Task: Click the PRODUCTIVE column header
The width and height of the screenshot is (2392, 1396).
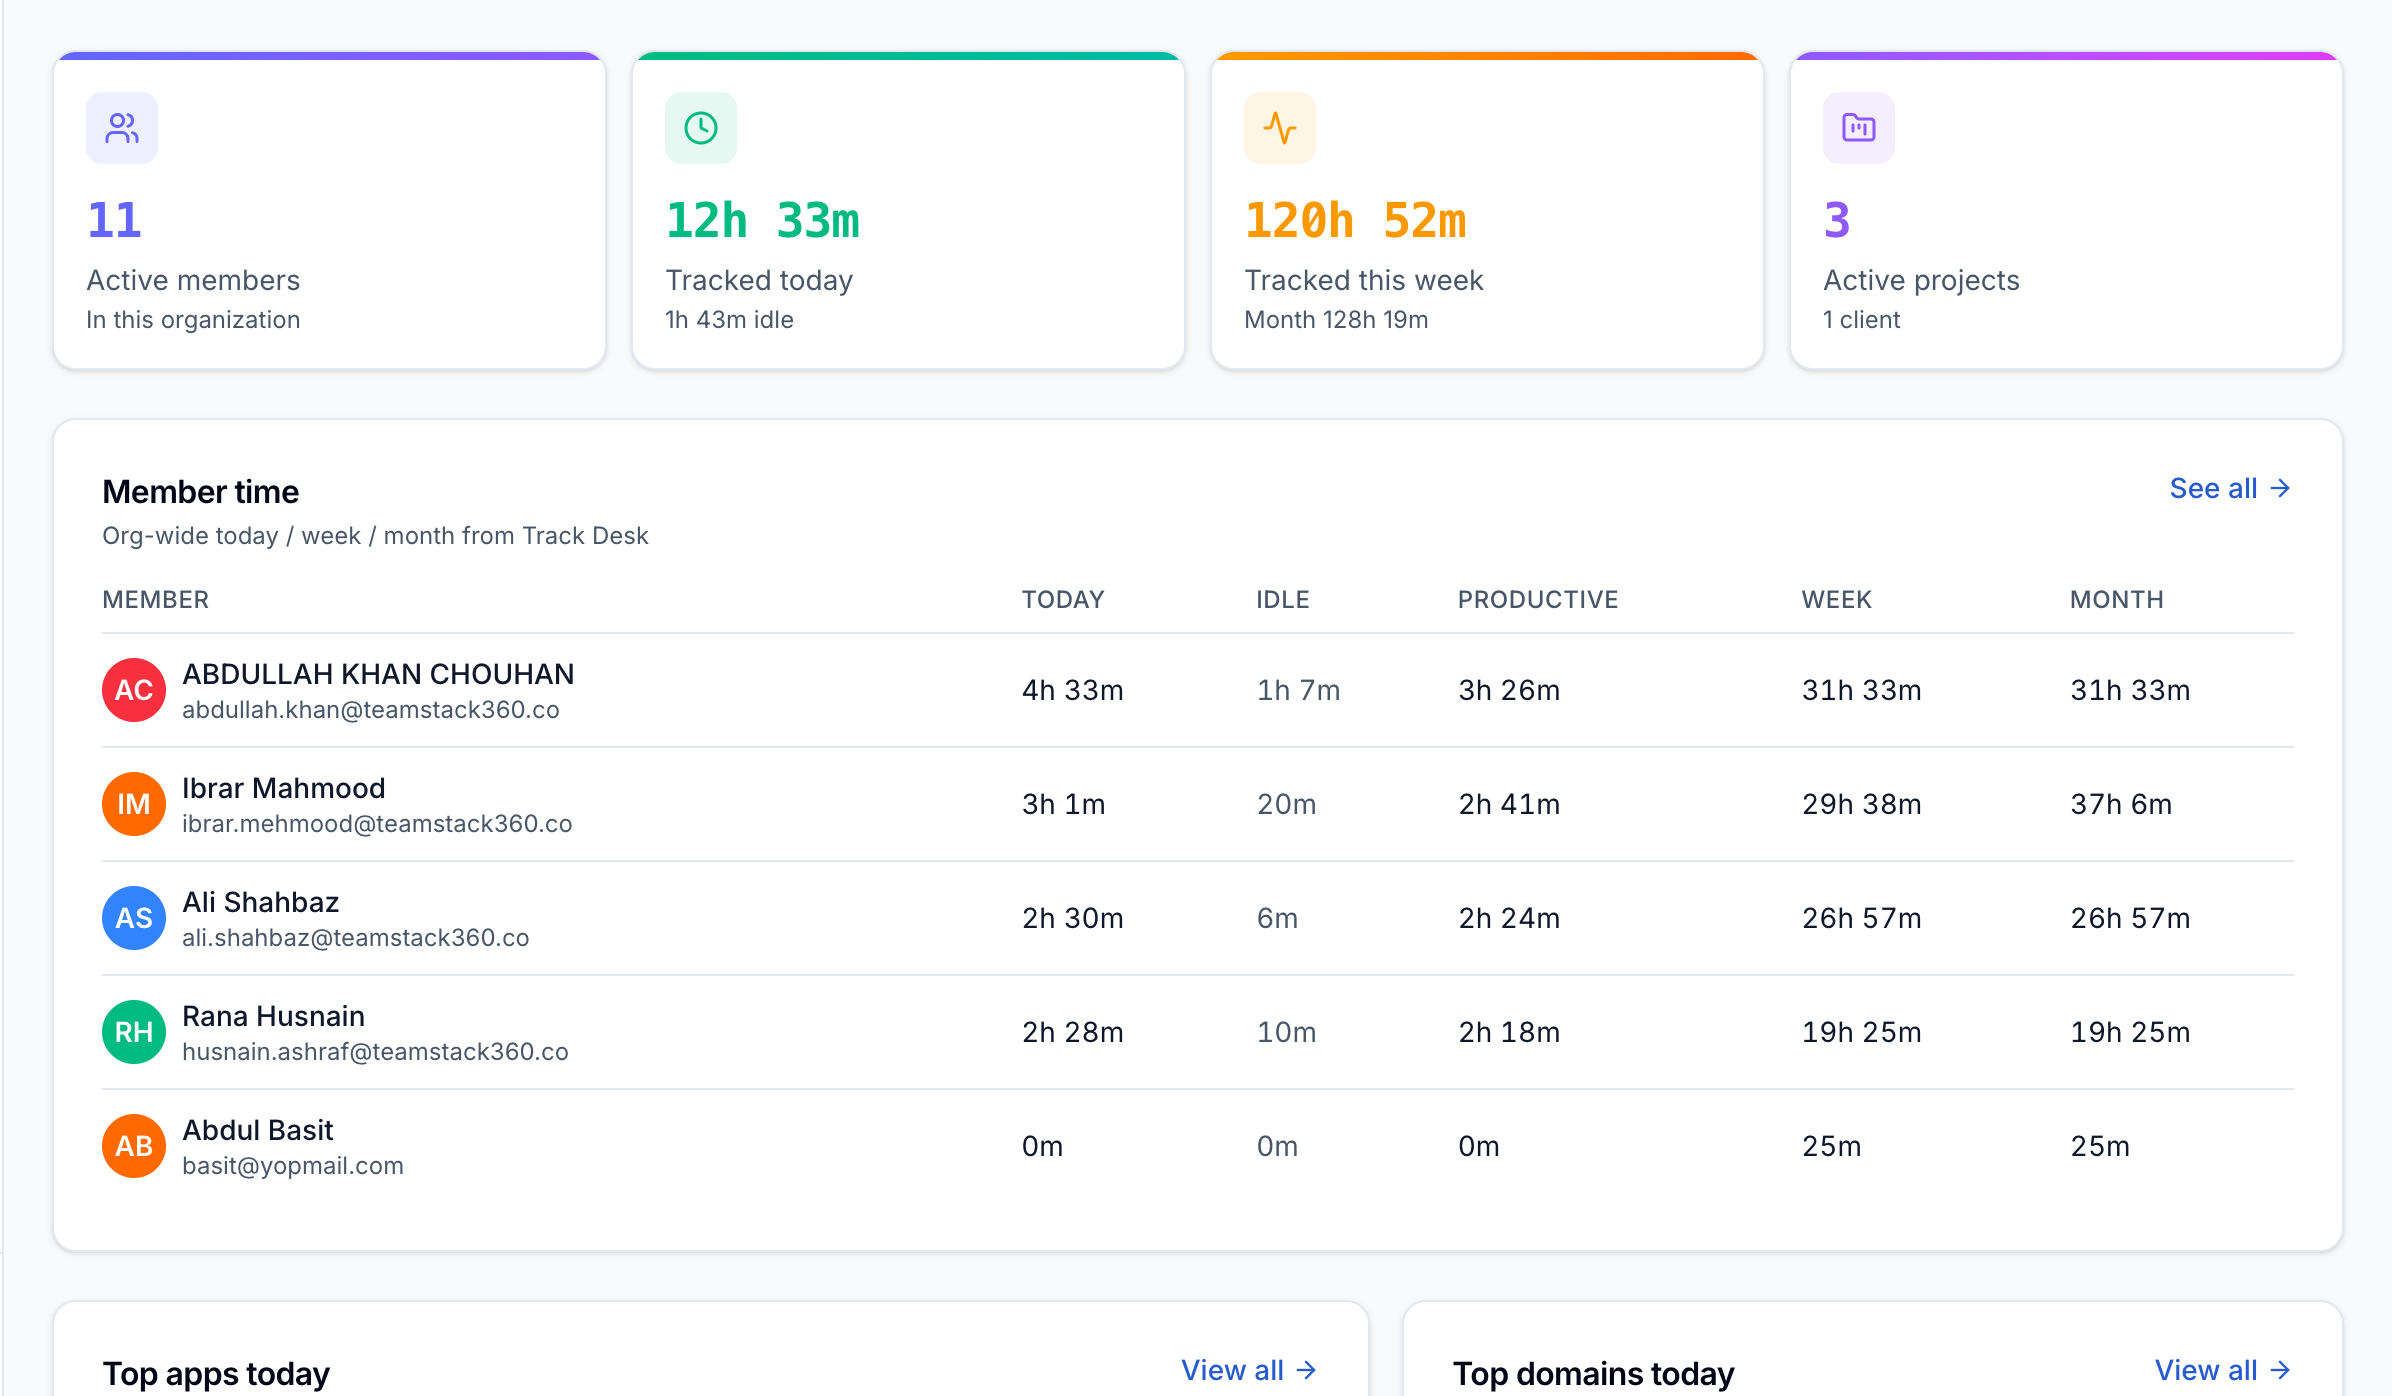Action: [1538, 599]
